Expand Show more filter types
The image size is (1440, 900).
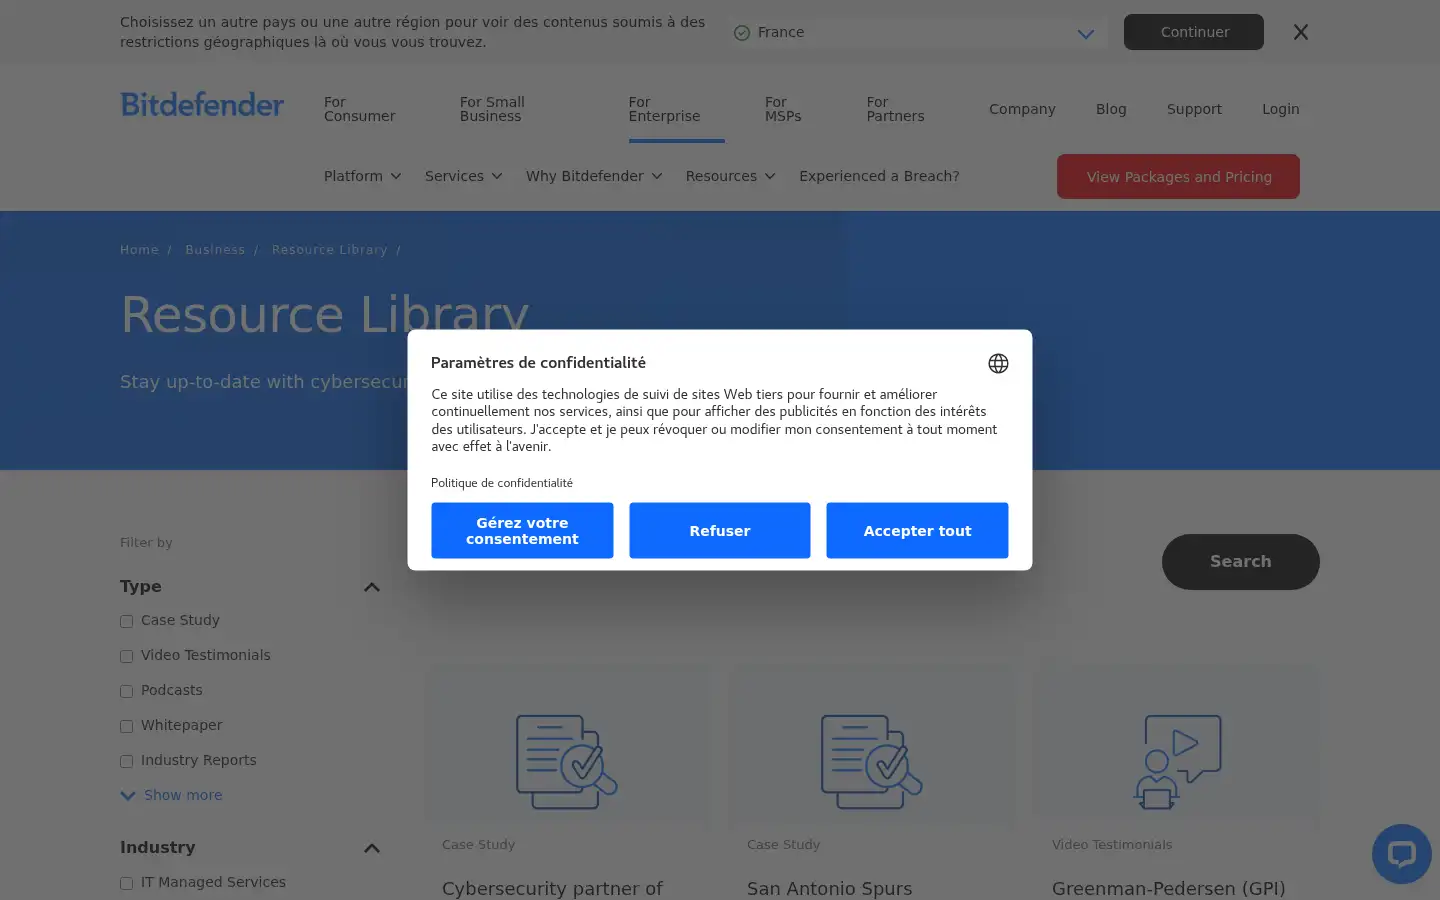coord(172,795)
